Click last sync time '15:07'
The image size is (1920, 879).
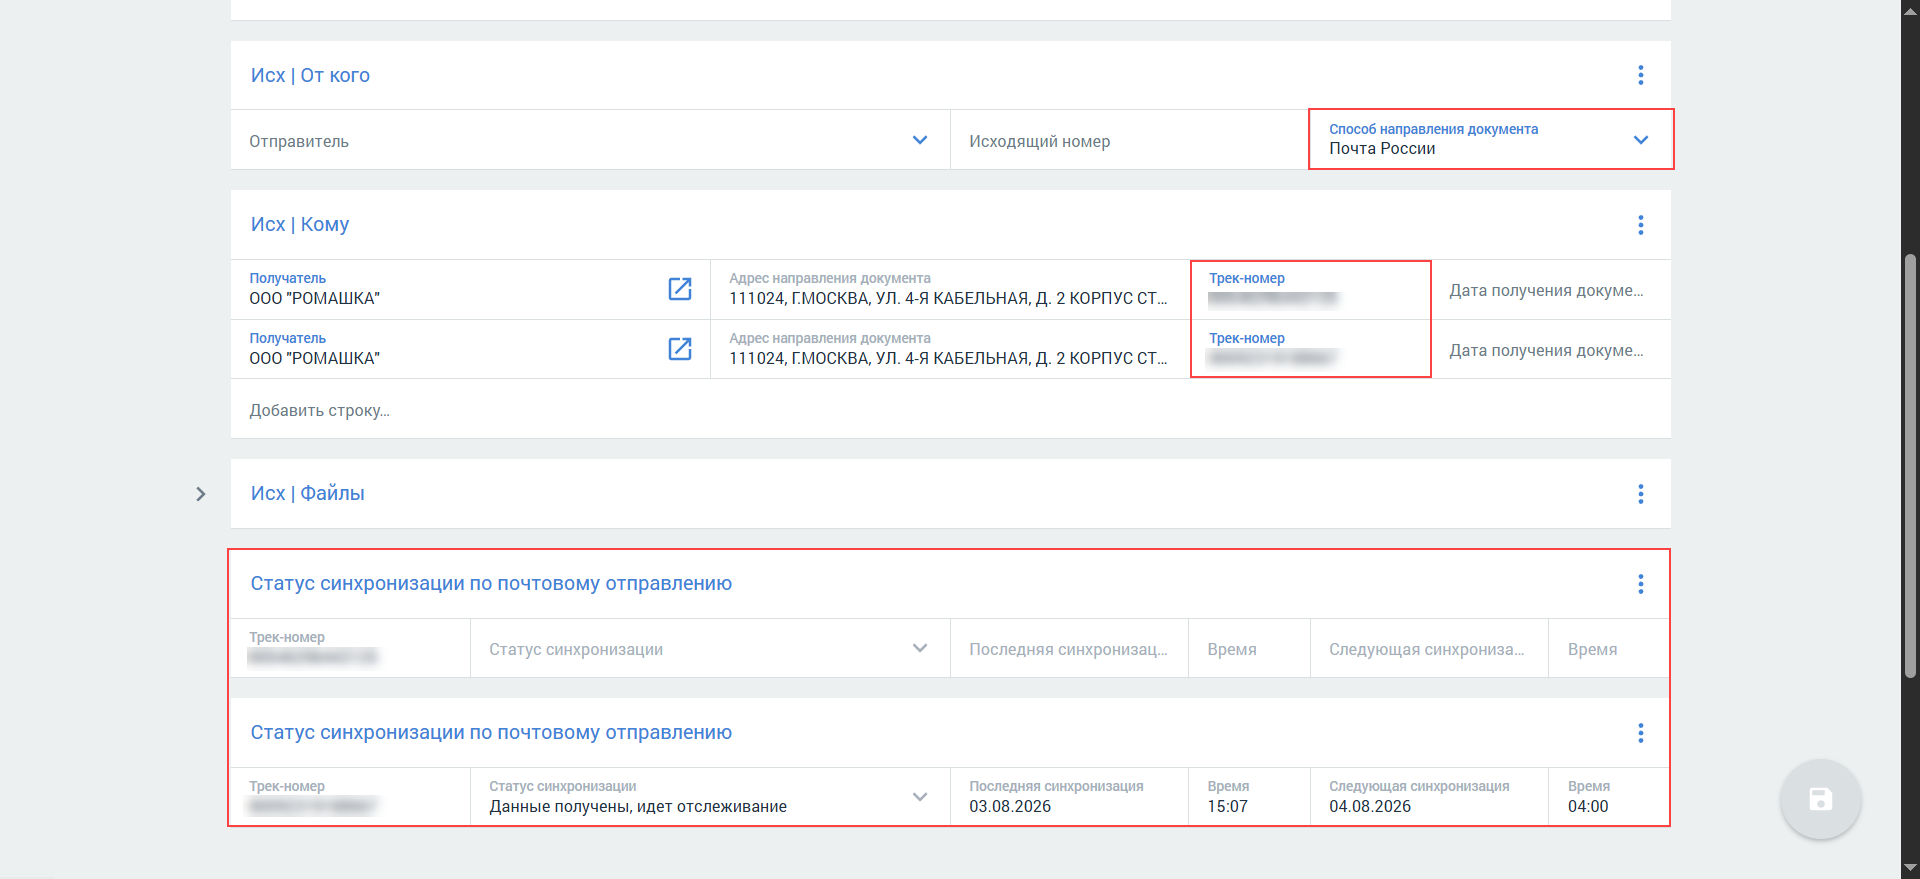click(x=1227, y=806)
